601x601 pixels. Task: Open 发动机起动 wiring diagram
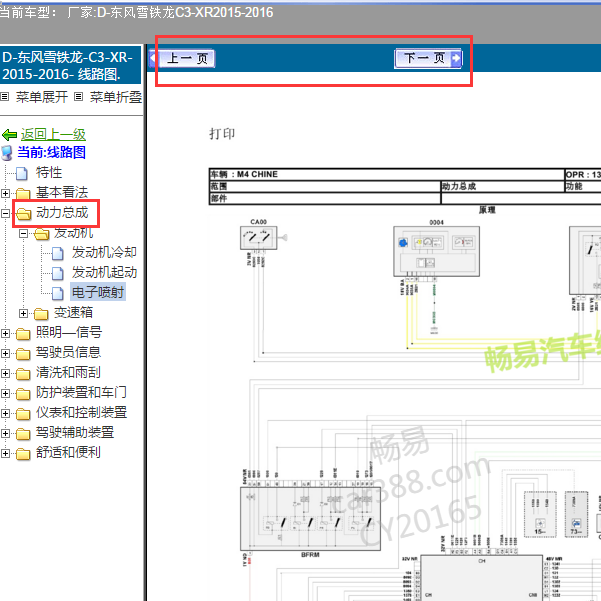(x=104, y=273)
